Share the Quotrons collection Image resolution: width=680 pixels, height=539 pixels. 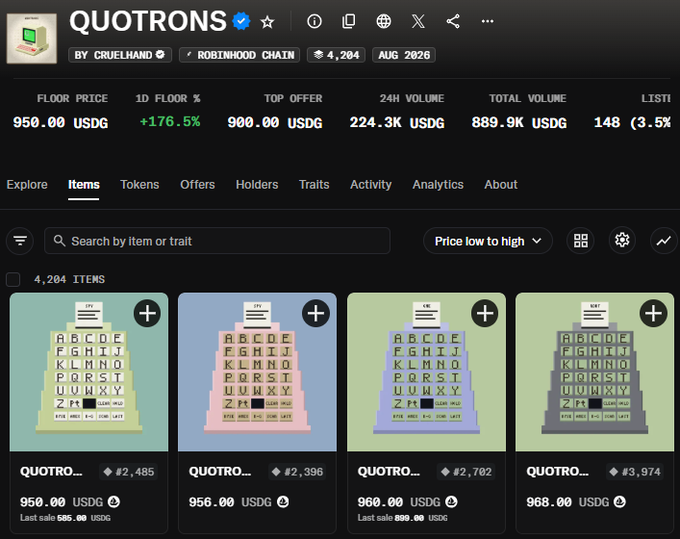pos(453,21)
